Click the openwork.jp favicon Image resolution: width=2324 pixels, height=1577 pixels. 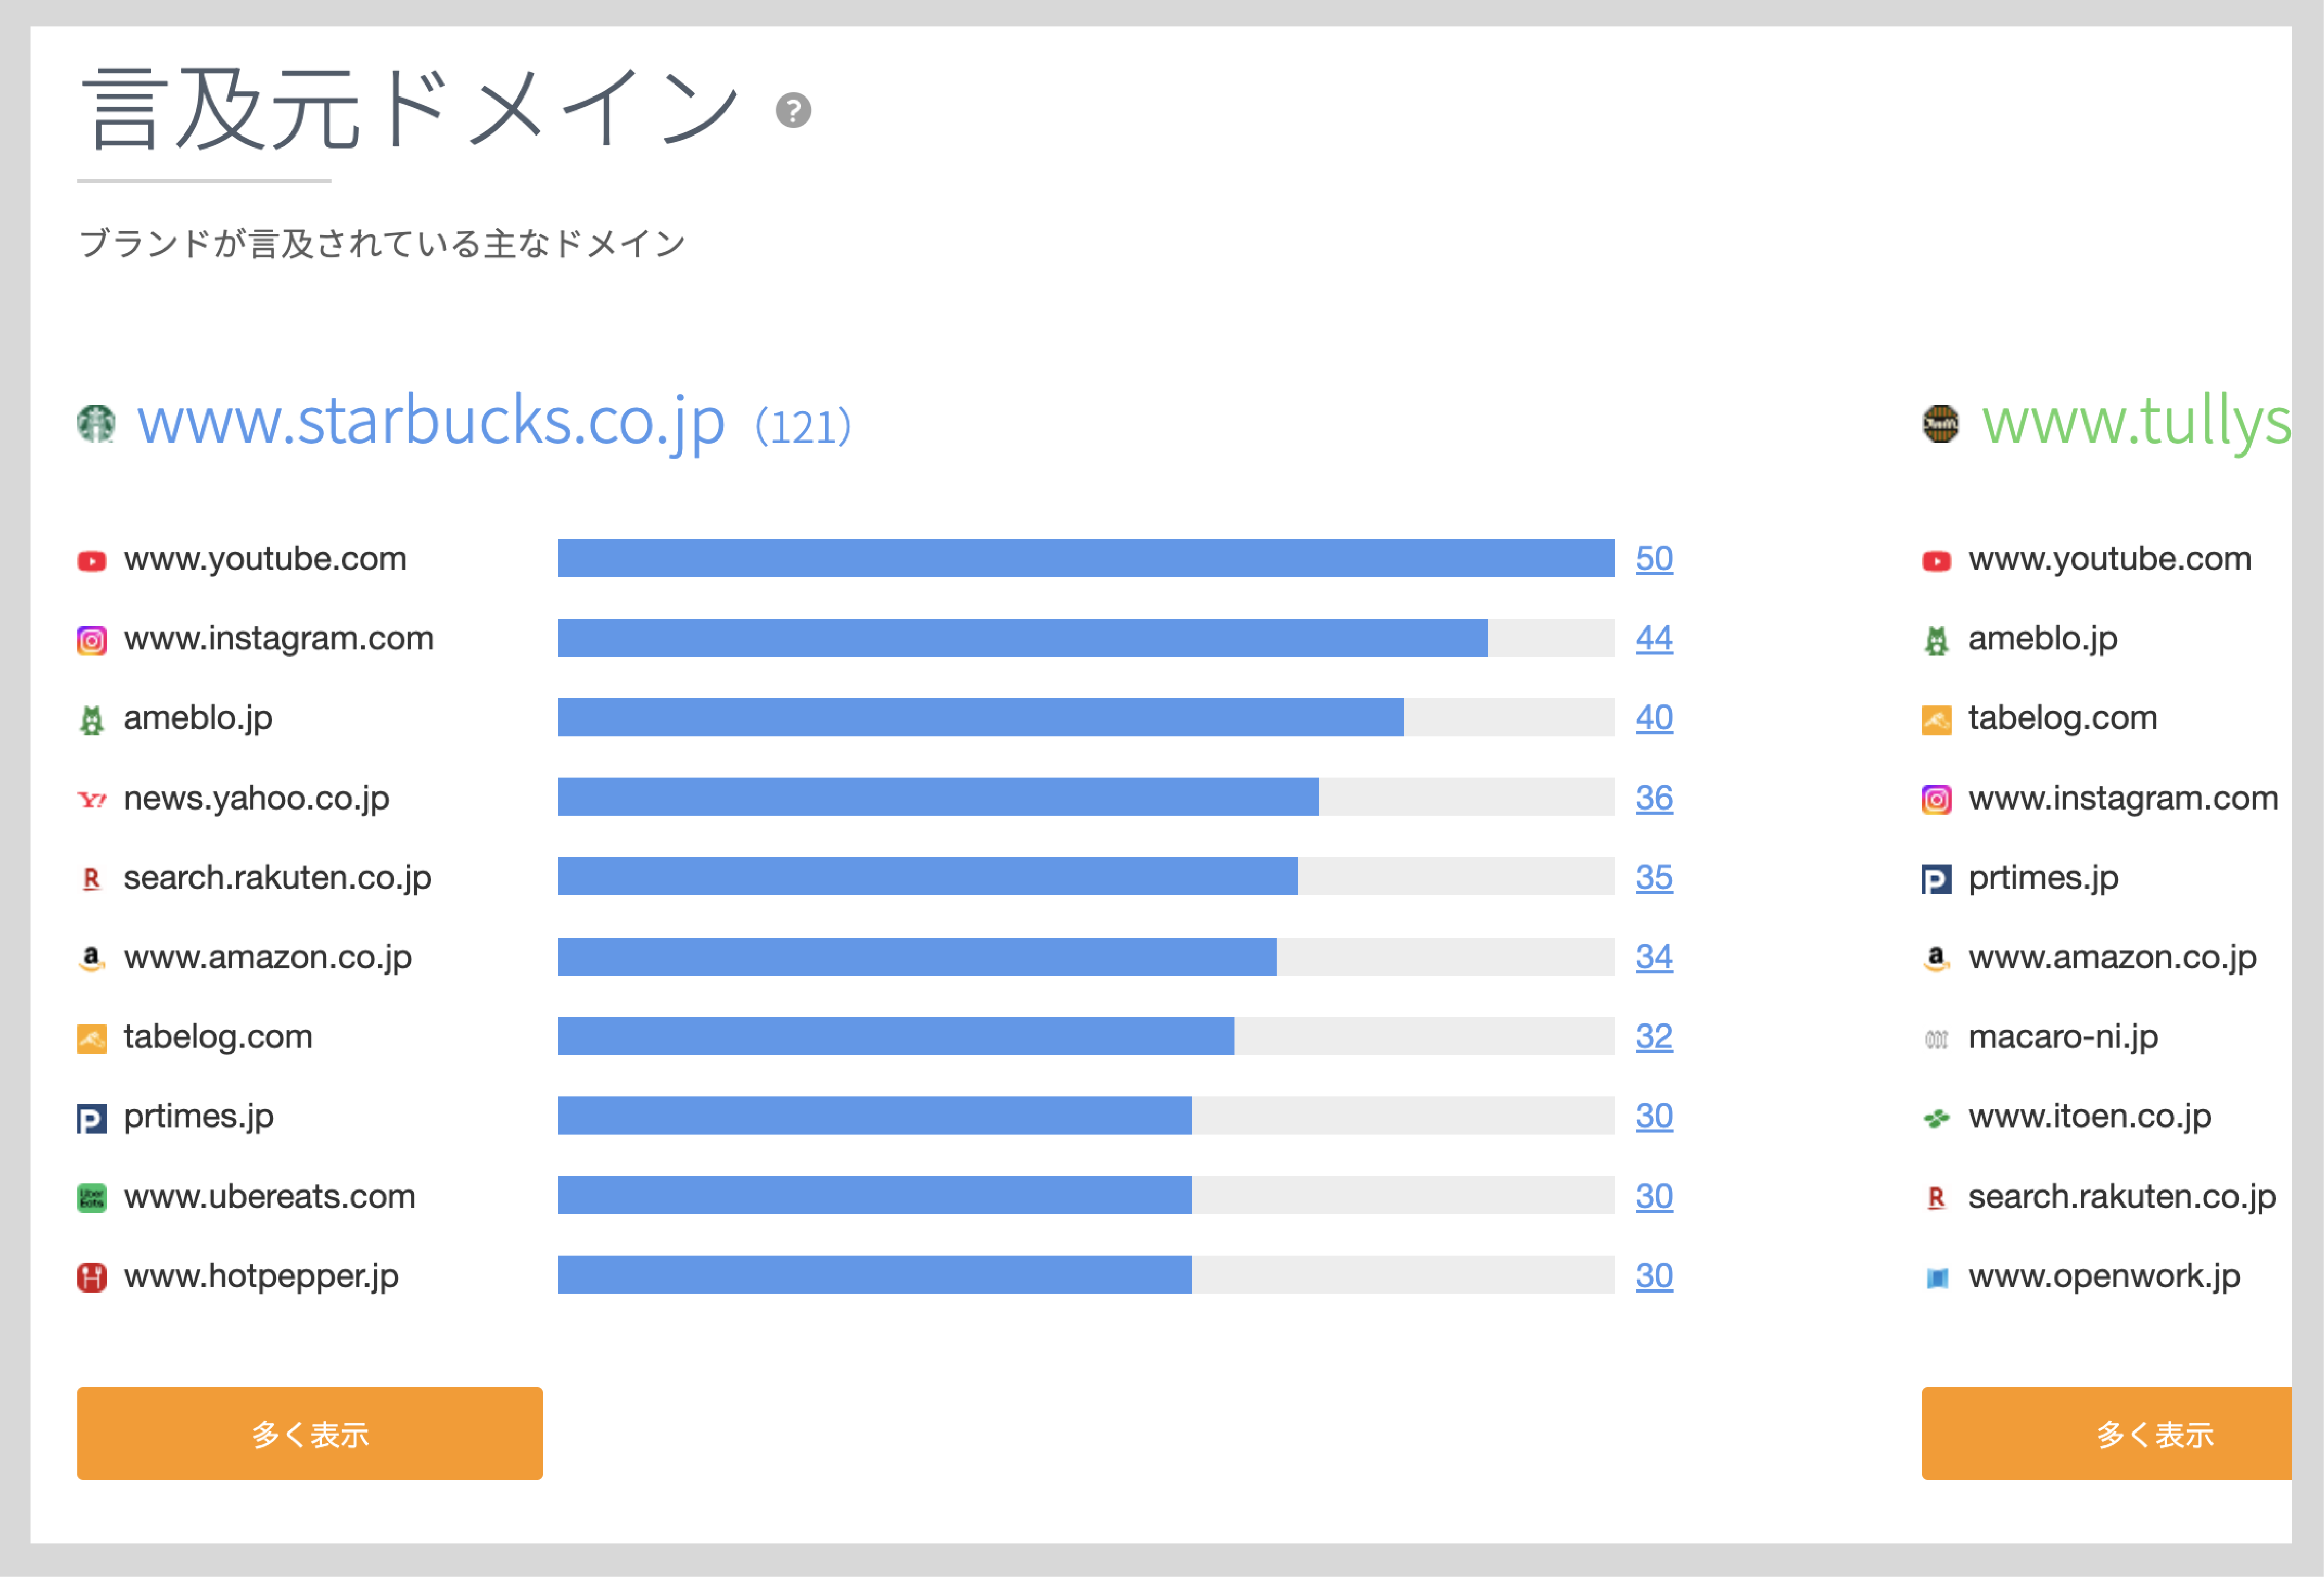click(x=1937, y=1277)
